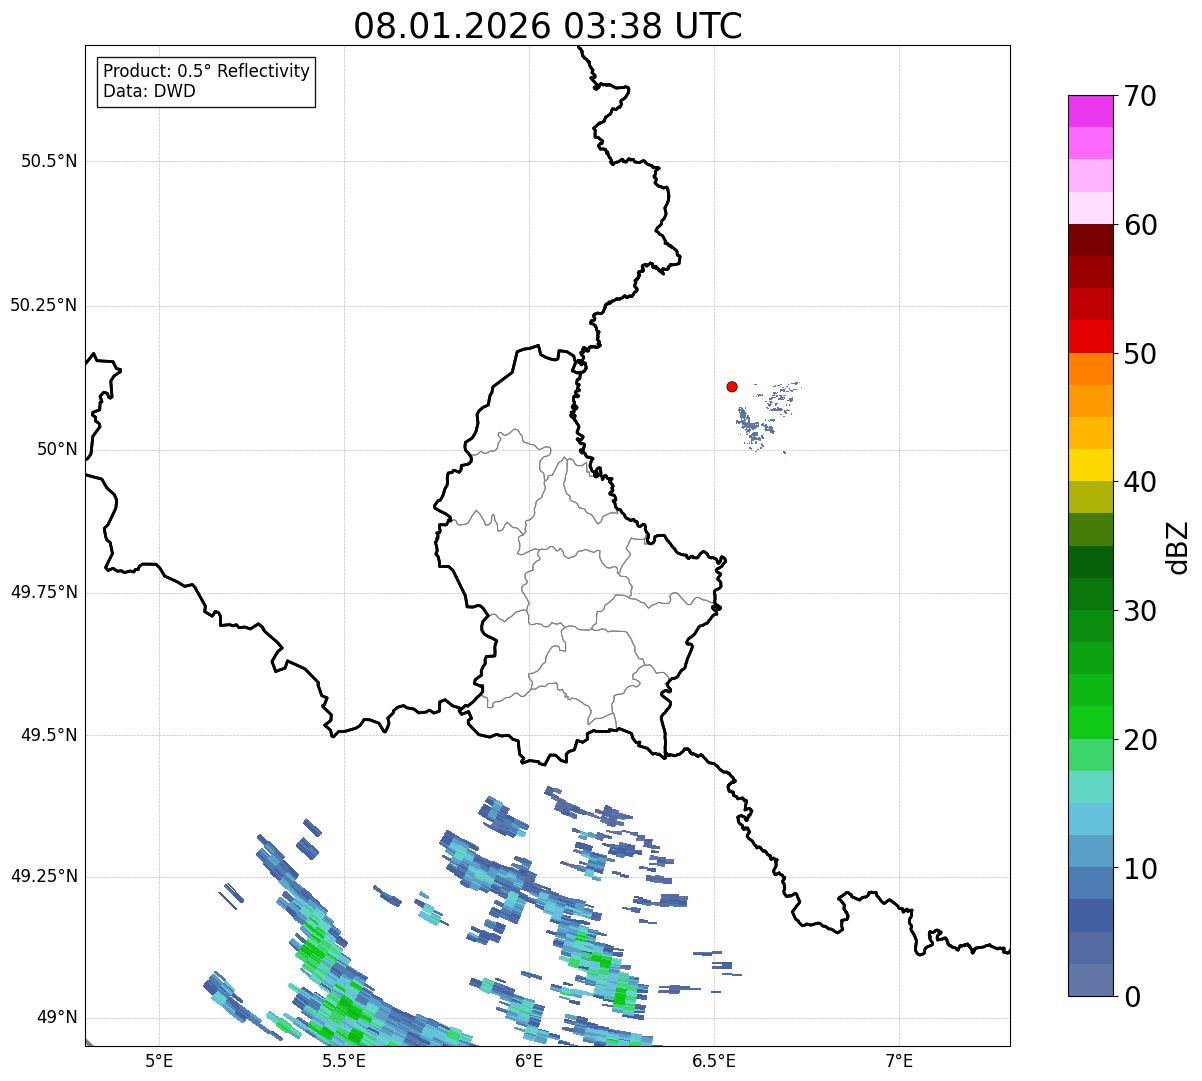Click the 49.5°N latitude label
Screen dimensions: 1202x1081
tap(49, 736)
